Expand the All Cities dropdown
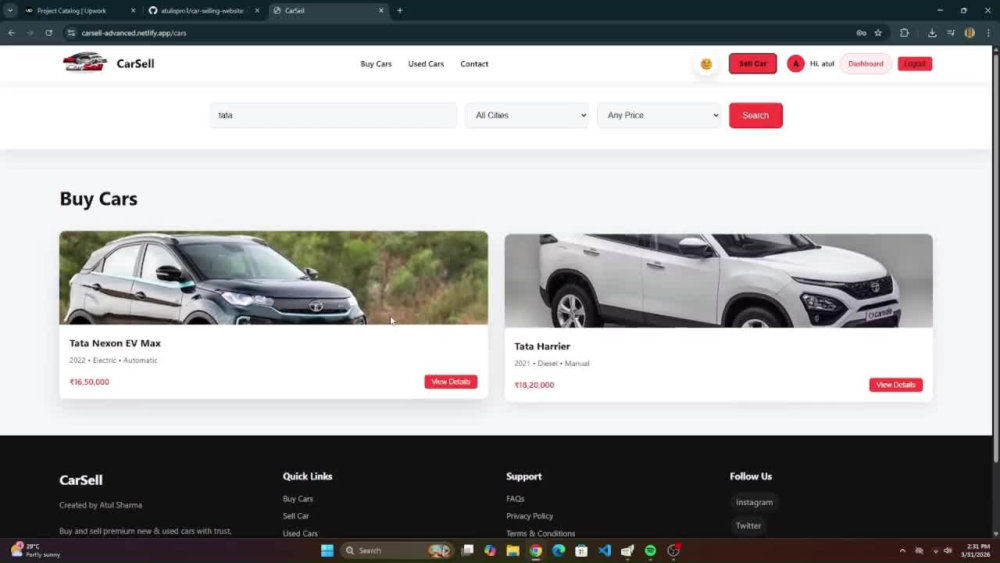This screenshot has height=563, width=1000. [527, 115]
